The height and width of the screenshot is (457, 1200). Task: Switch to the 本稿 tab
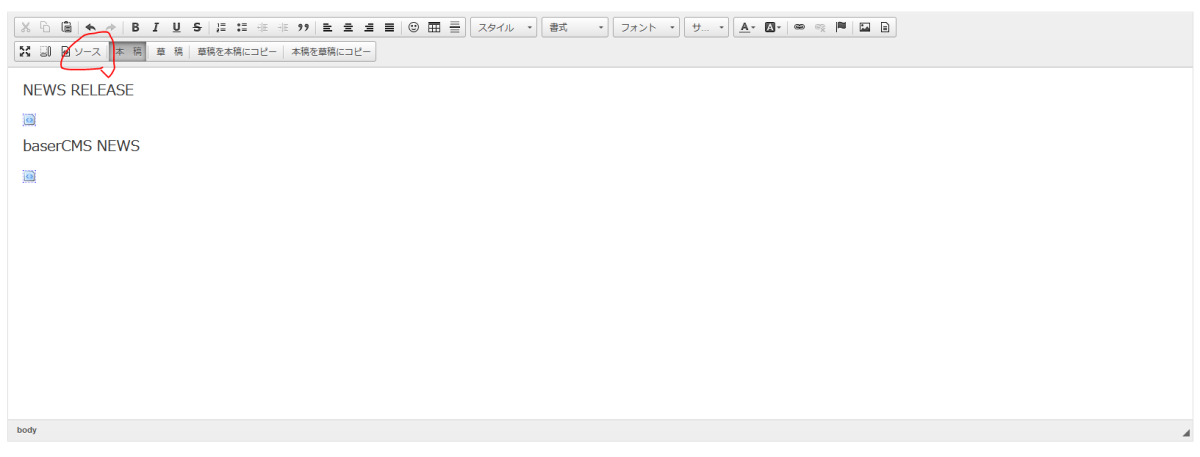point(128,51)
